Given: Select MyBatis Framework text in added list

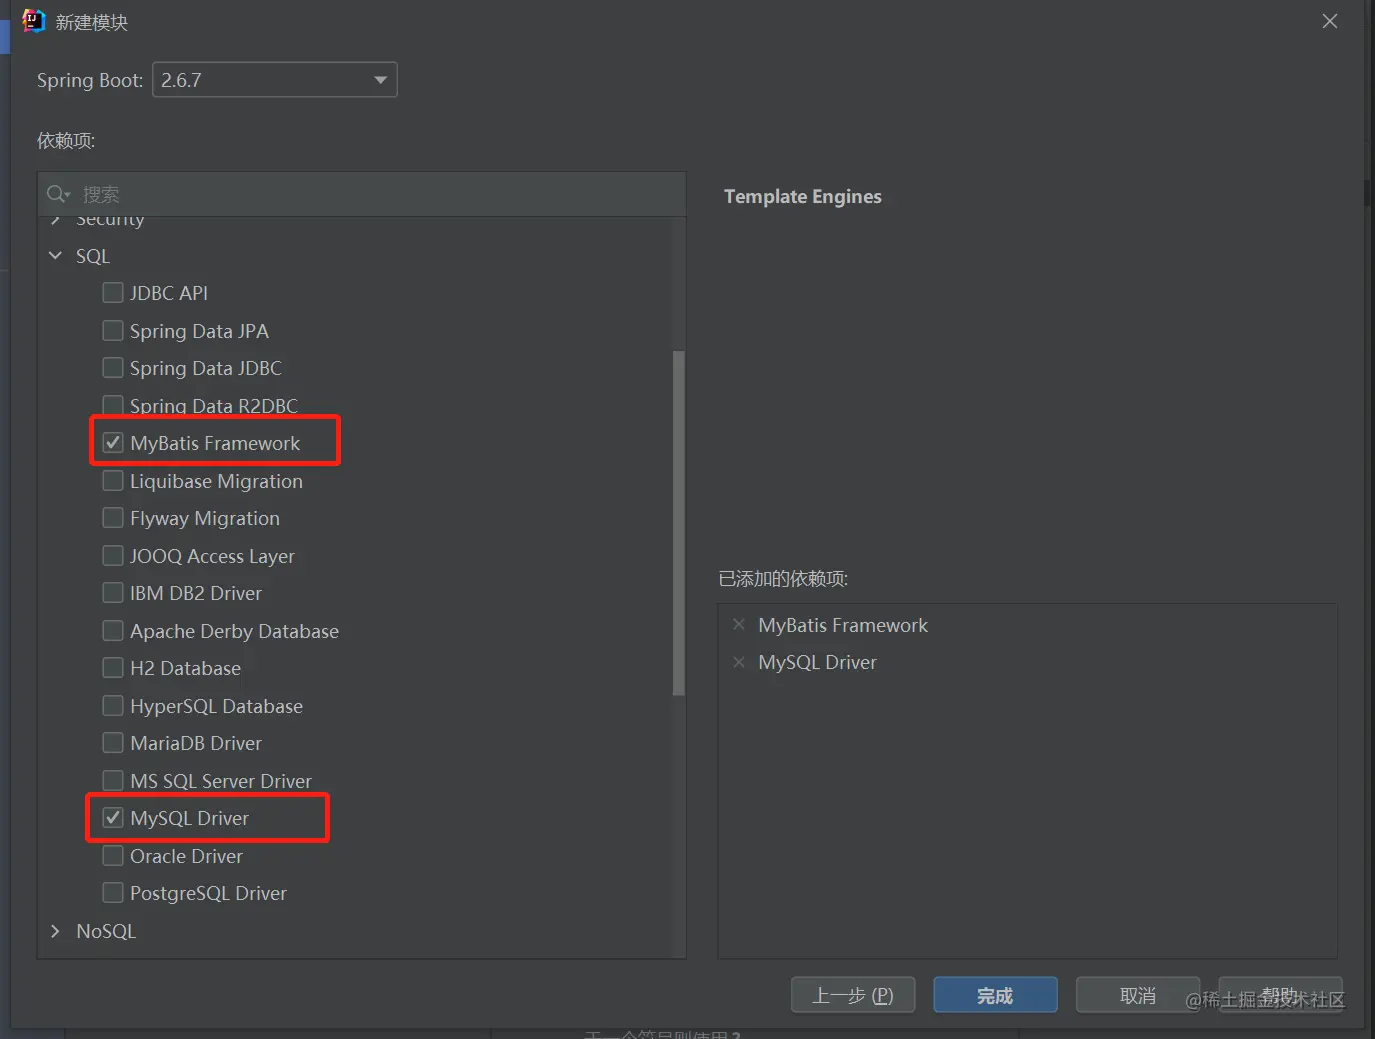Looking at the screenshot, I should (843, 625).
